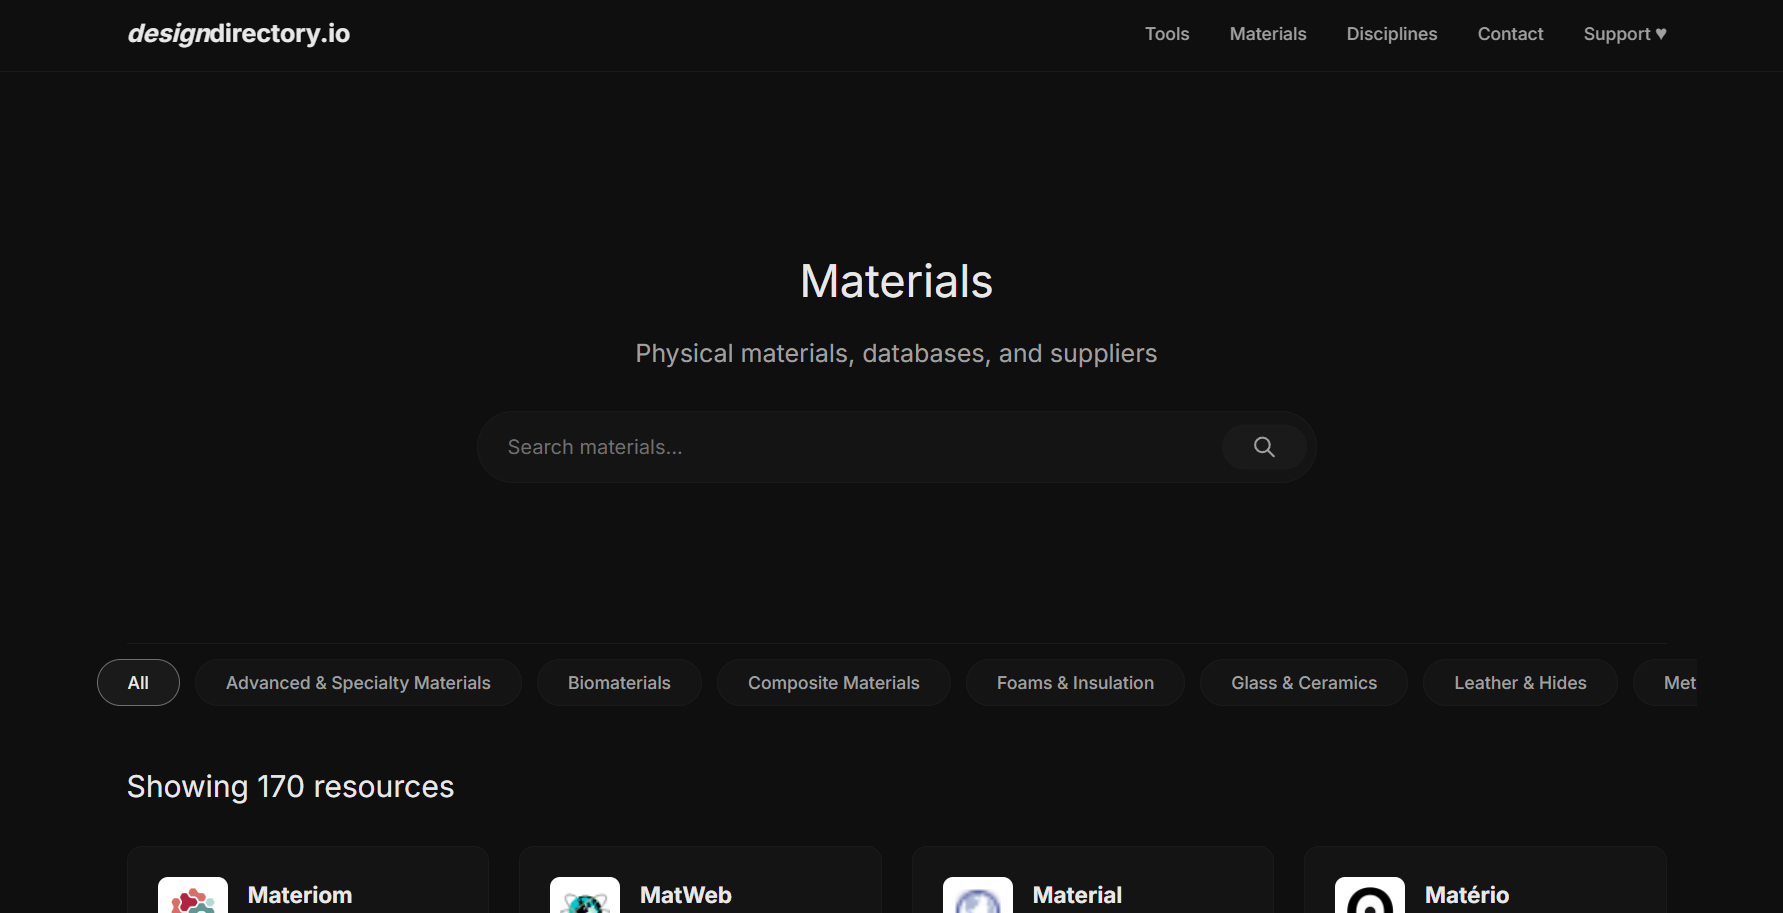Toggle the Biomaterials filter
The image size is (1783, 913).
pos(619,682)
